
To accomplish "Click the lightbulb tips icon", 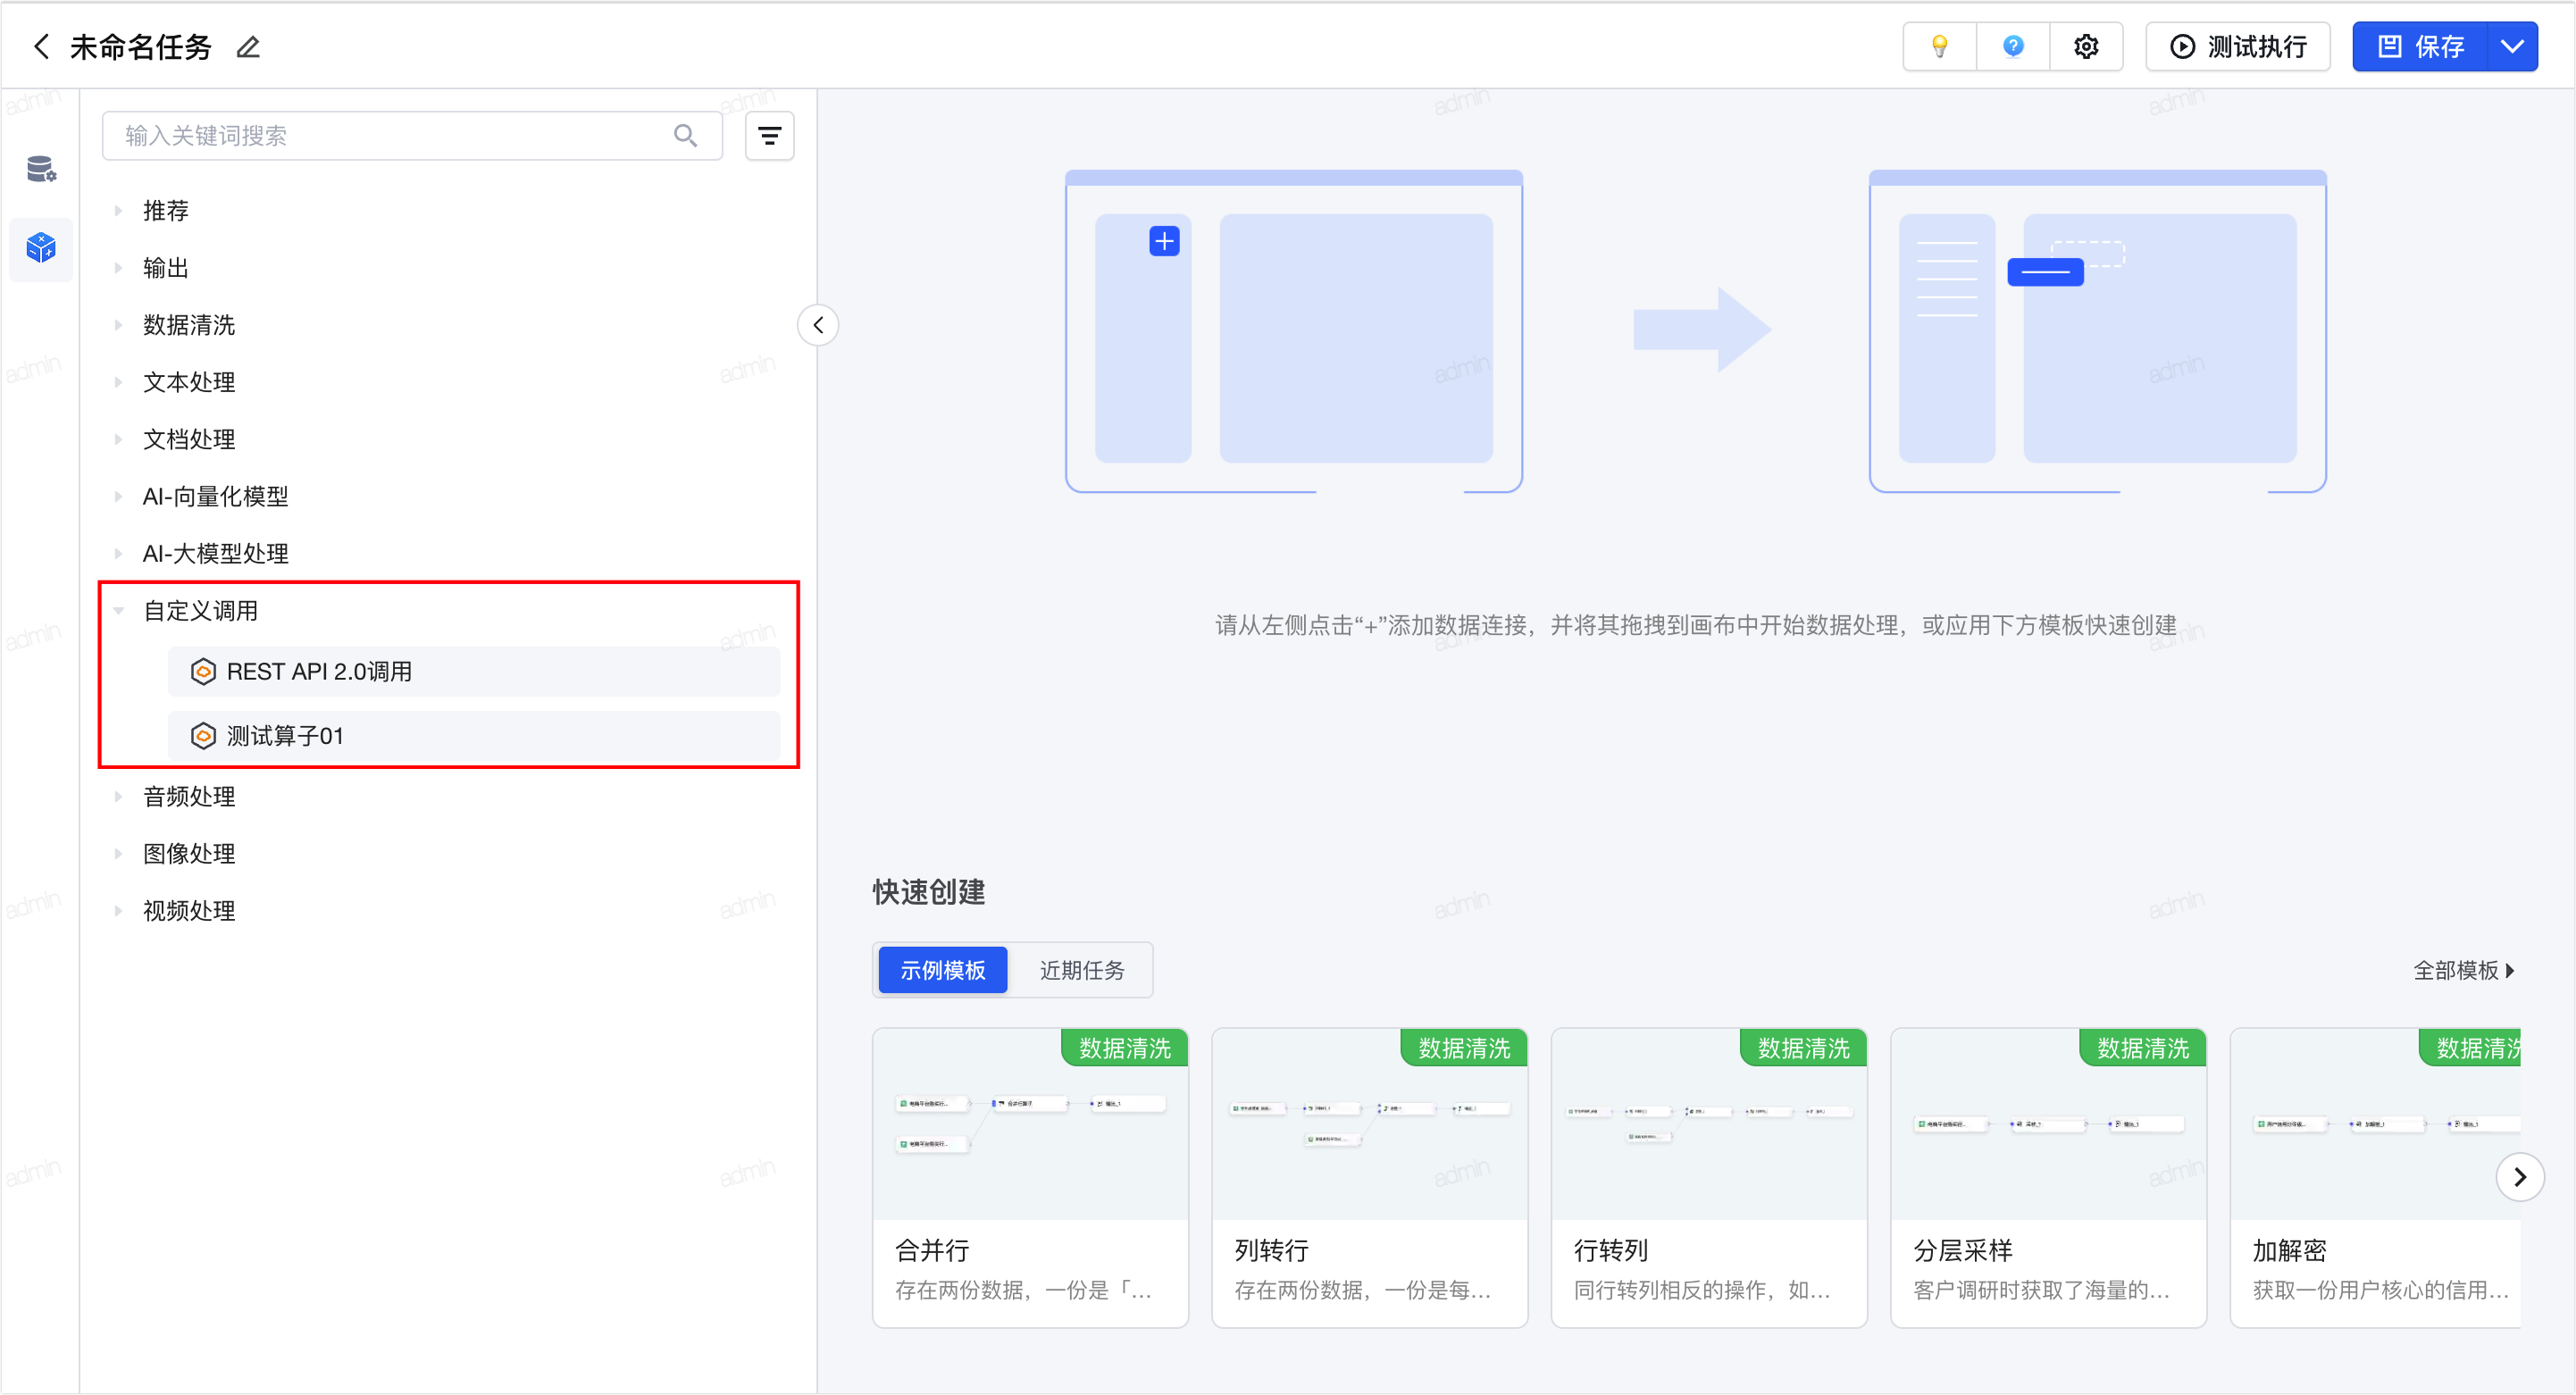I will coord(1939,47).
